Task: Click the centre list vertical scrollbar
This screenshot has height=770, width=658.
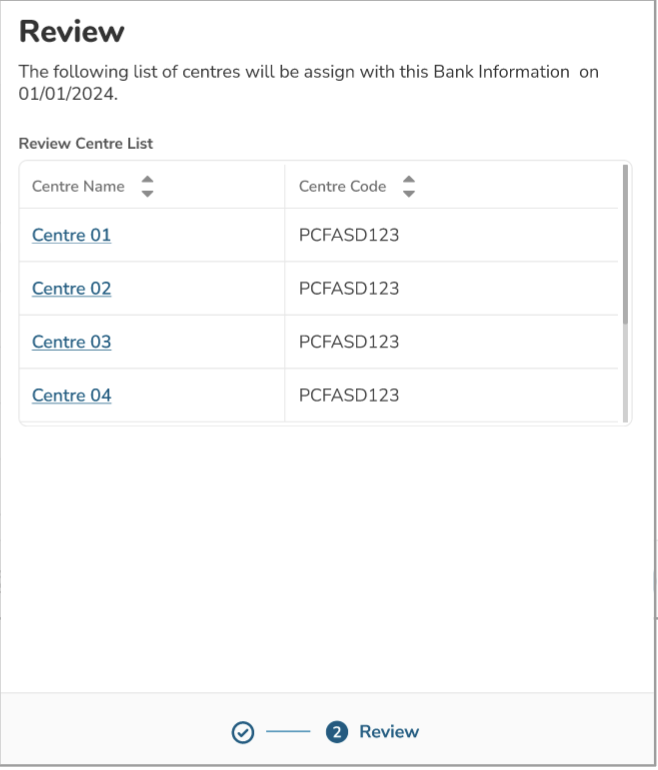Action: (626, 244)
